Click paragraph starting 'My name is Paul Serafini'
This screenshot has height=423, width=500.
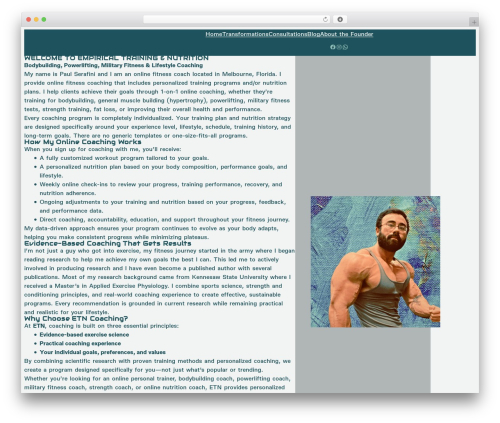tap(157, 92)
